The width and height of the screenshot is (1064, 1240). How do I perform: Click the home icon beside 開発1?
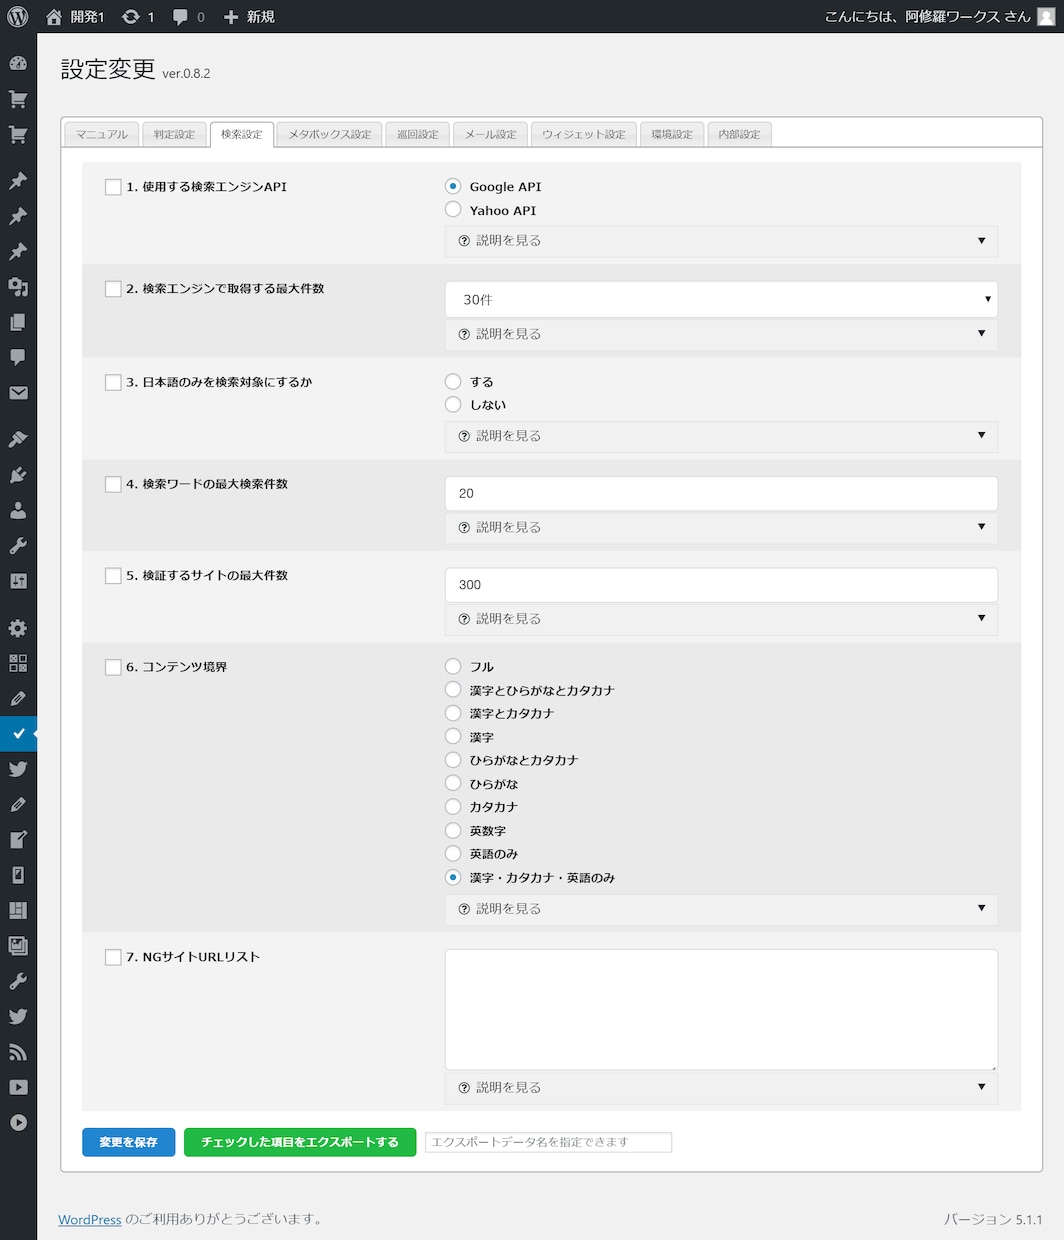(x=54, y=17)
